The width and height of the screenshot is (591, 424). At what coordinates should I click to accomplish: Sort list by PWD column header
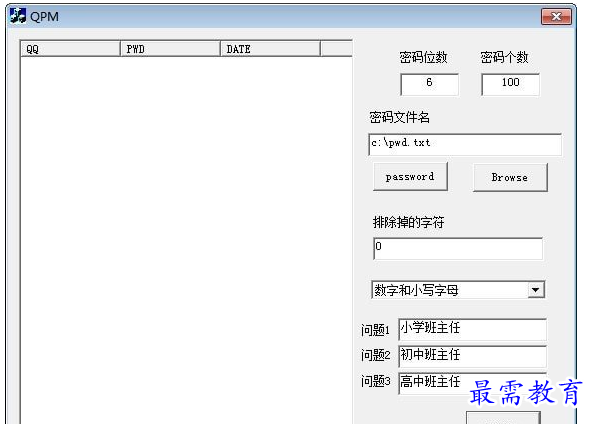point(170,49)
